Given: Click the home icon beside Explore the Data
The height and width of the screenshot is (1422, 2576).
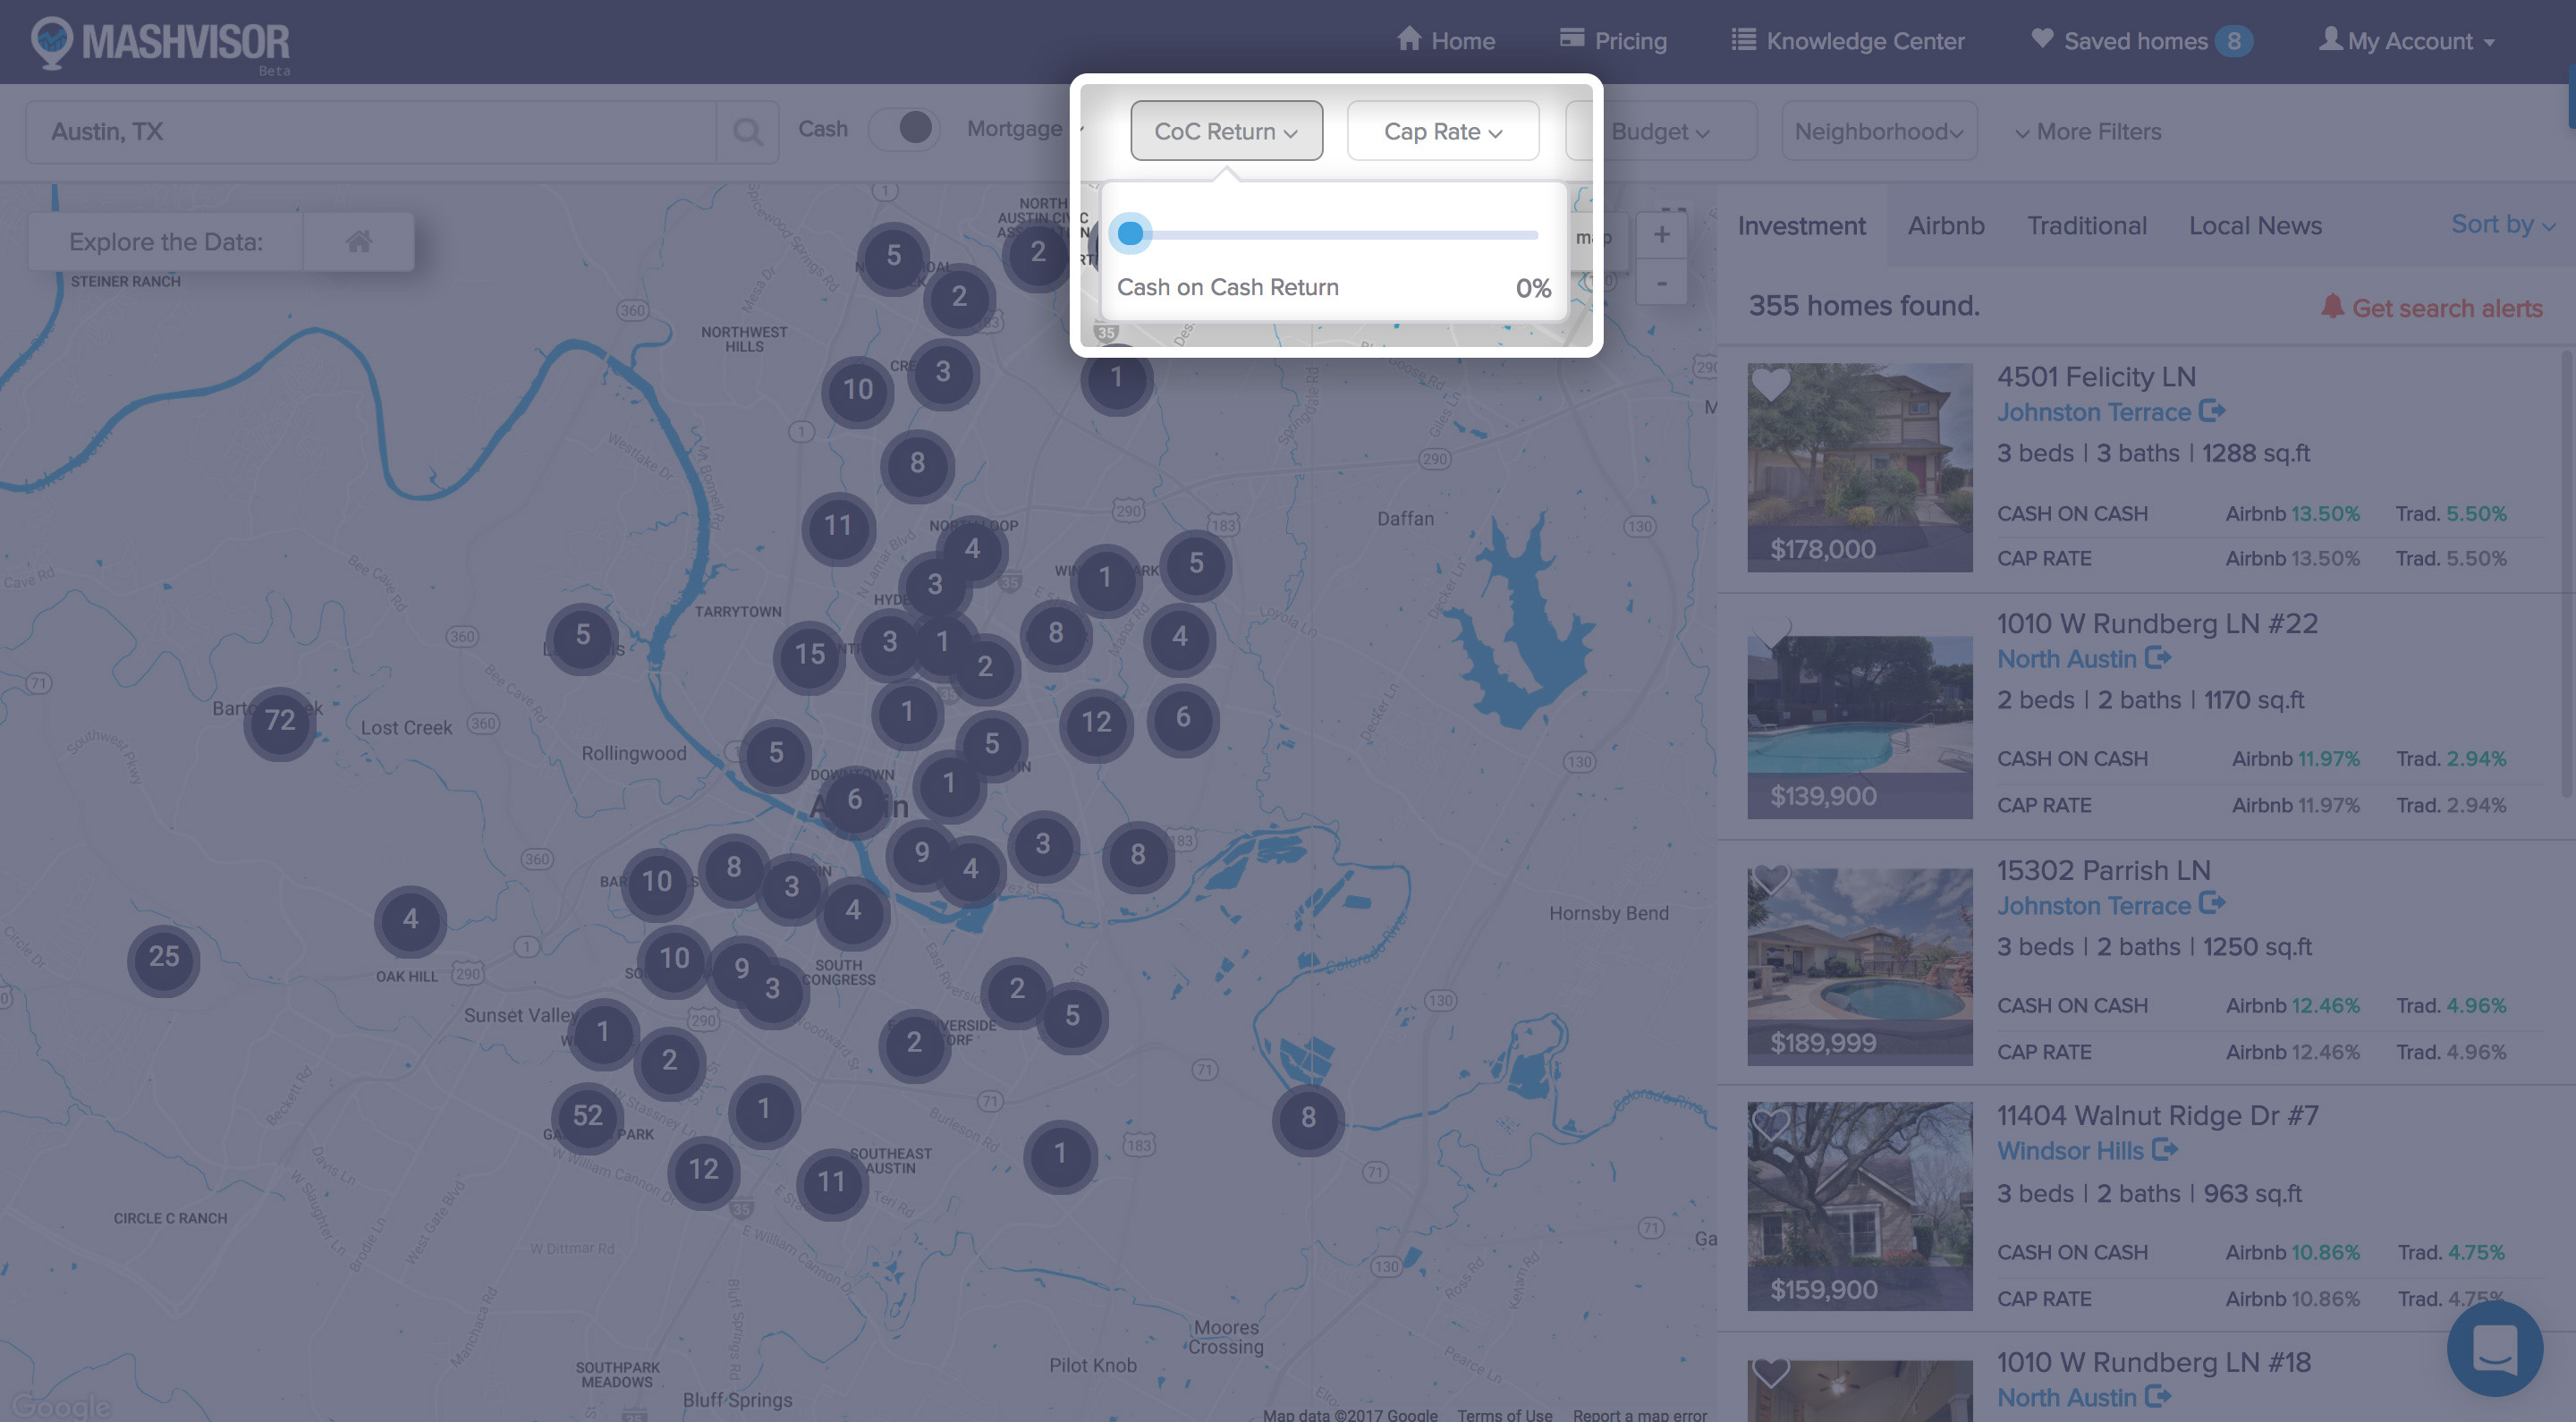Looking at the screenshot, I should click(x=359, y=241).
